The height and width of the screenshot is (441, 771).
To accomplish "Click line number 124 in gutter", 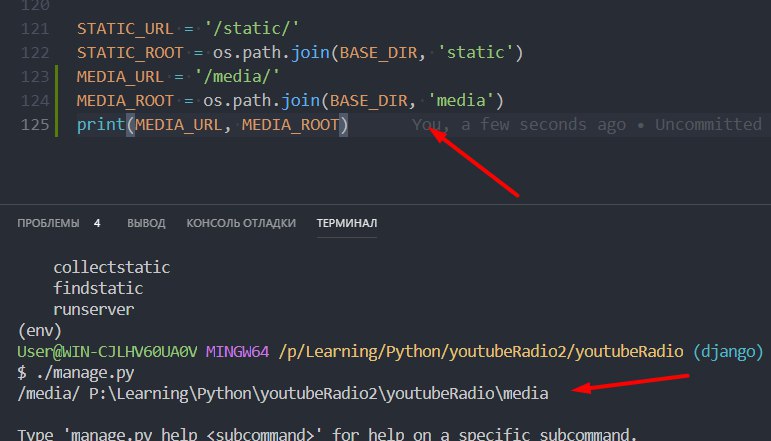I will point(35,101).
